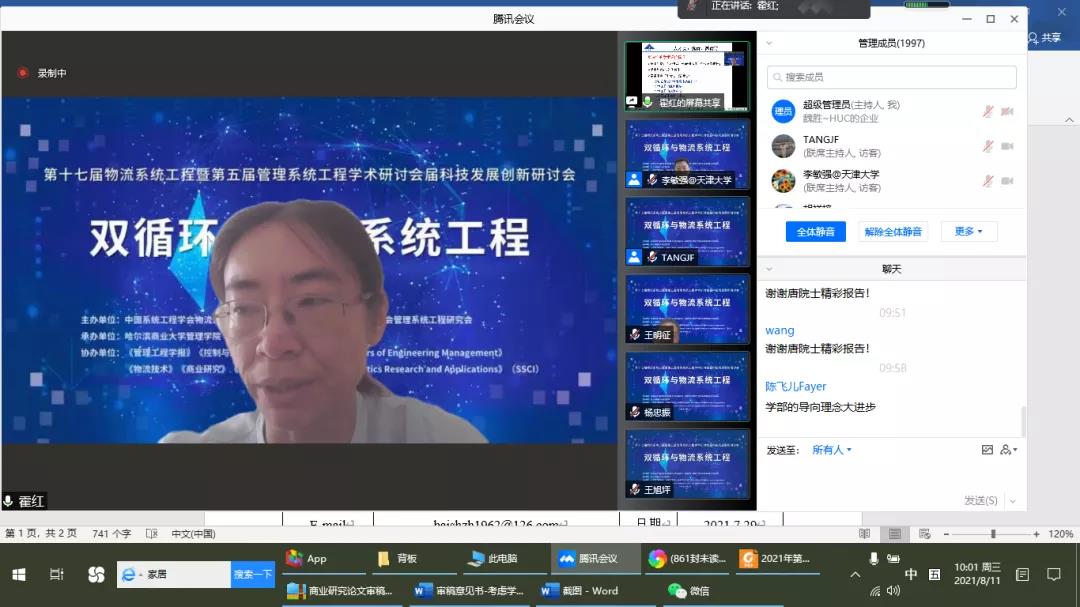This screenshot has width=1080, height=607.
Task: Click the Word zoom slider handle
Action: 992,534
